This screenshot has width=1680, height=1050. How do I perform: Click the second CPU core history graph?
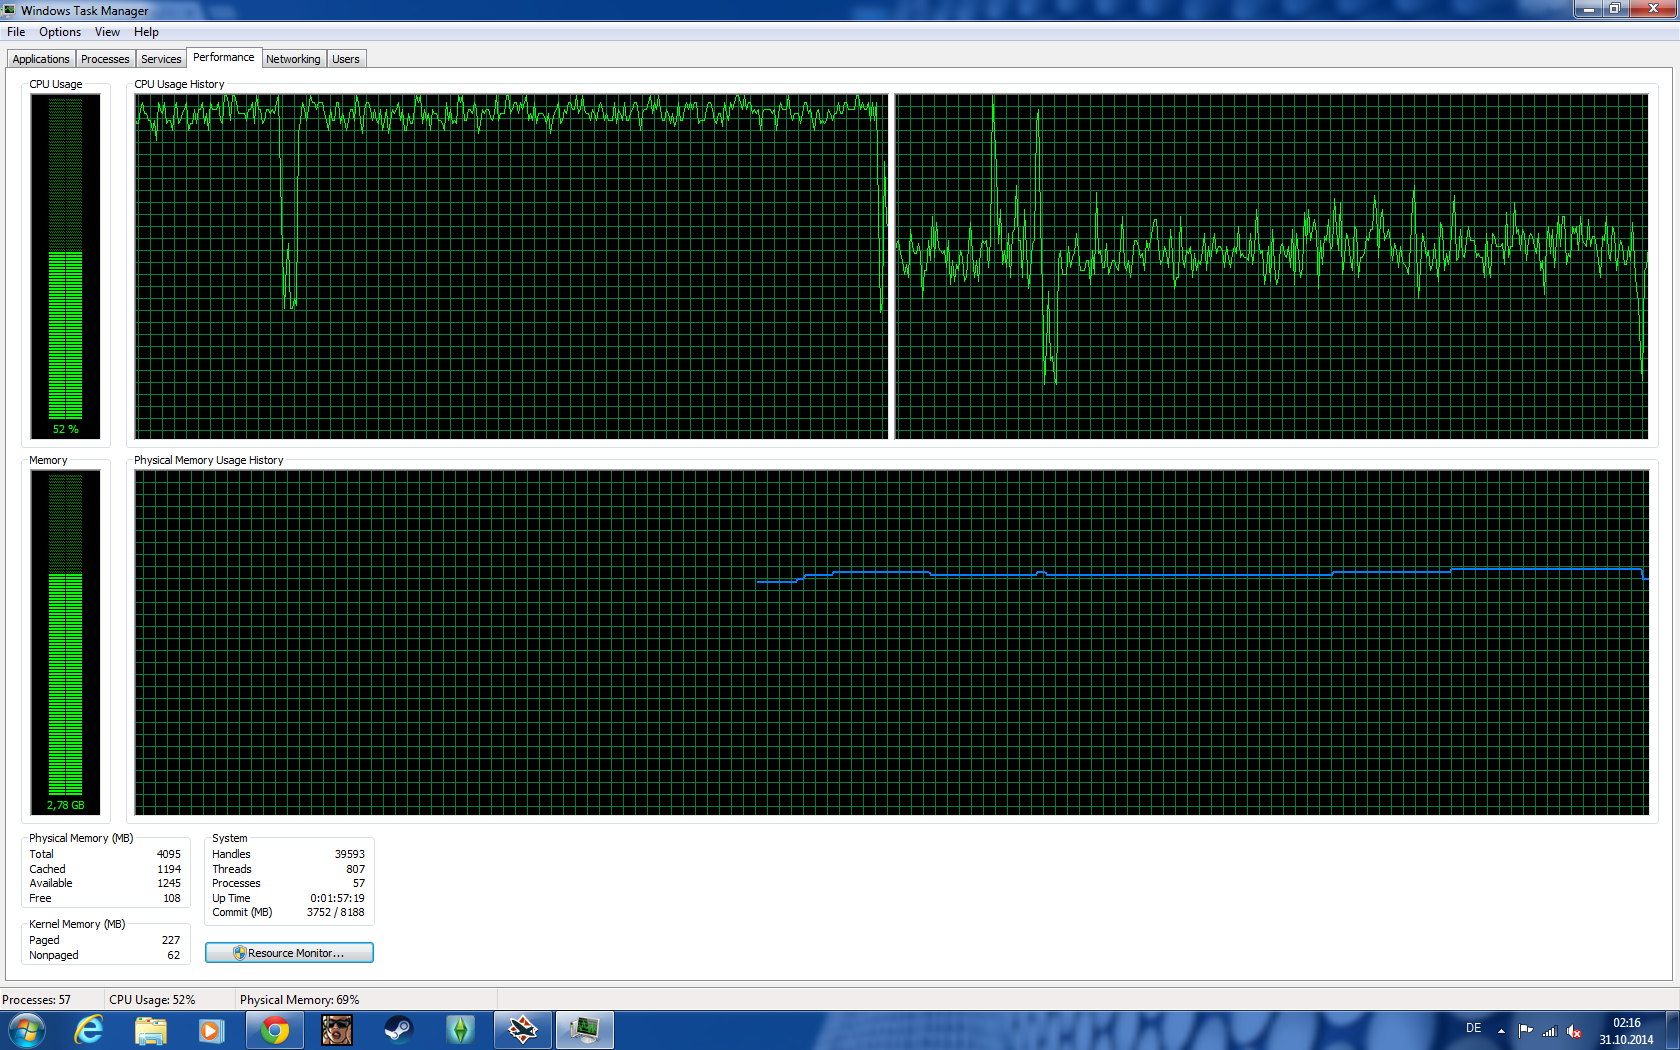click(1271, 266)
